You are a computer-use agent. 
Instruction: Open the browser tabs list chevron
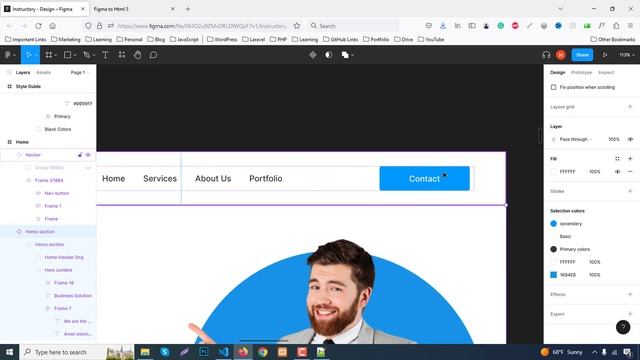pyautogui.click(x=560, y=9)
